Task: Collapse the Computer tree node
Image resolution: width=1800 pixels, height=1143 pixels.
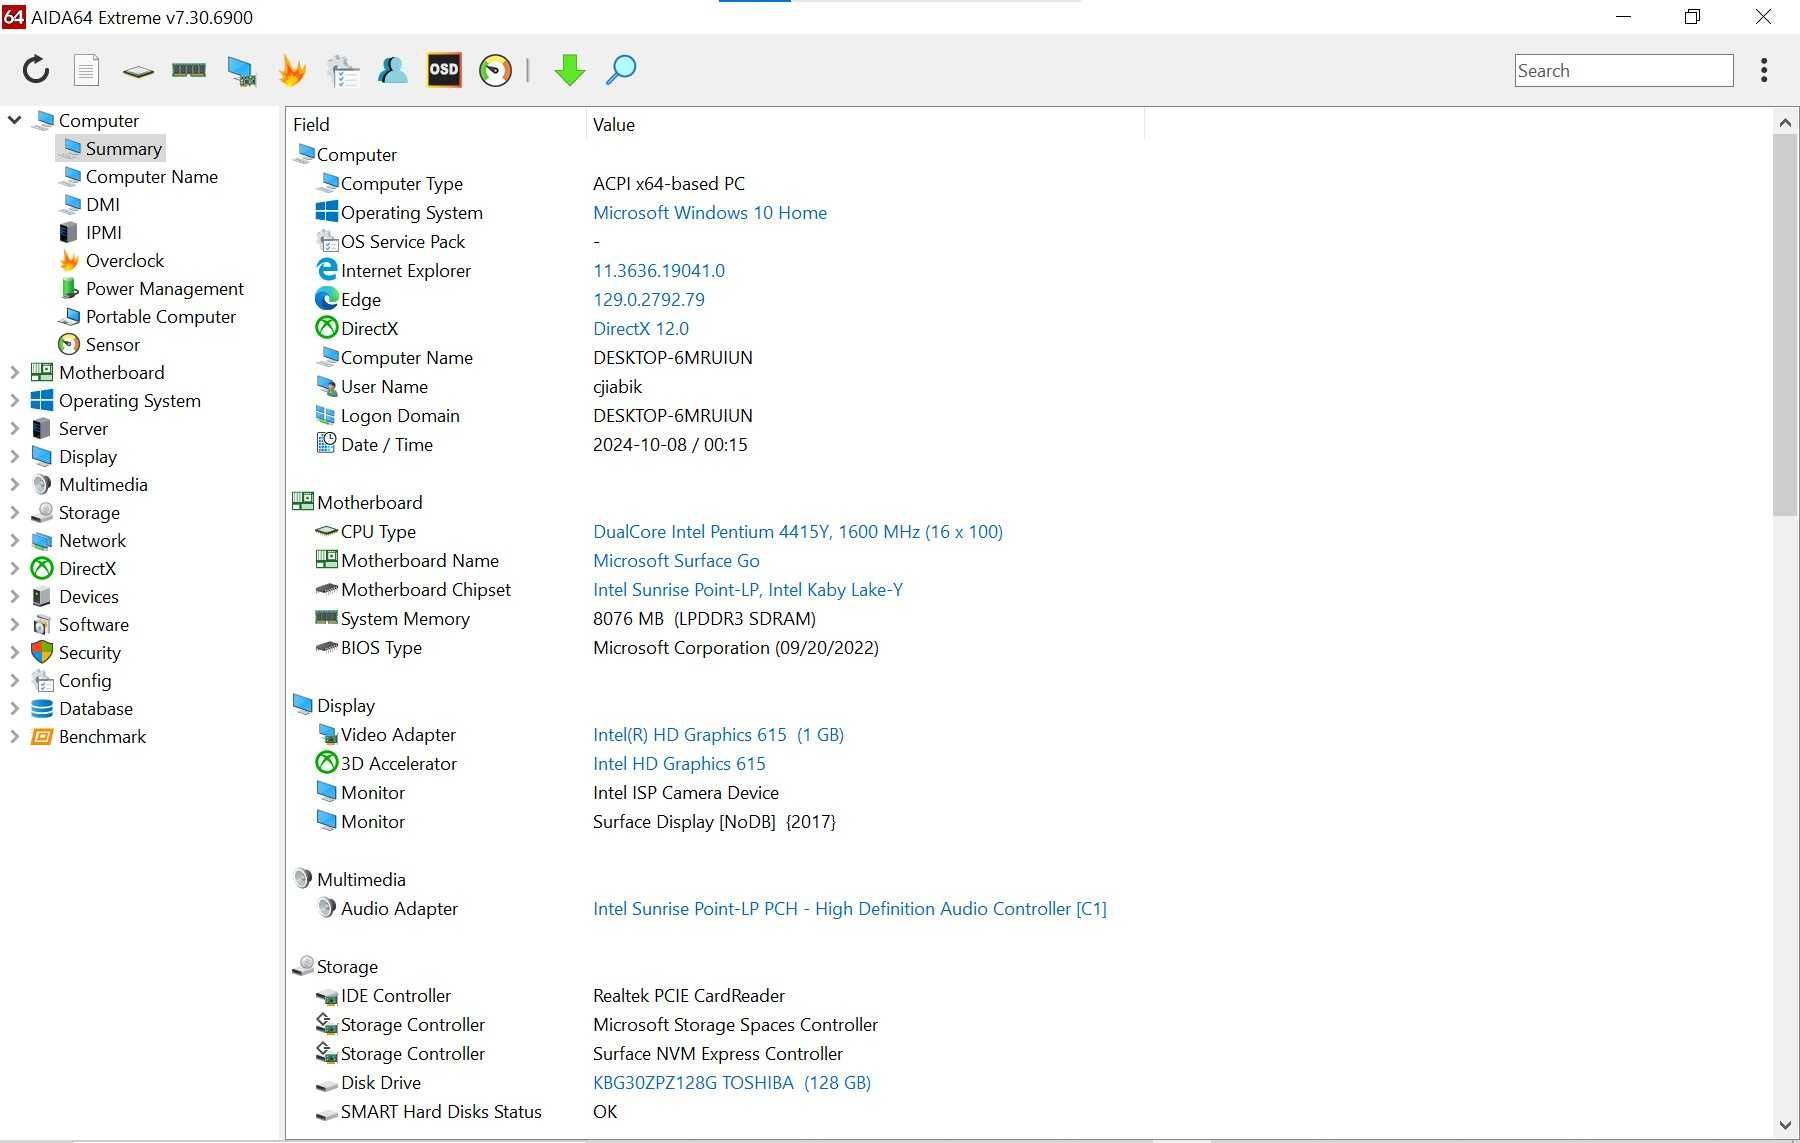Action: pos(14,120)
